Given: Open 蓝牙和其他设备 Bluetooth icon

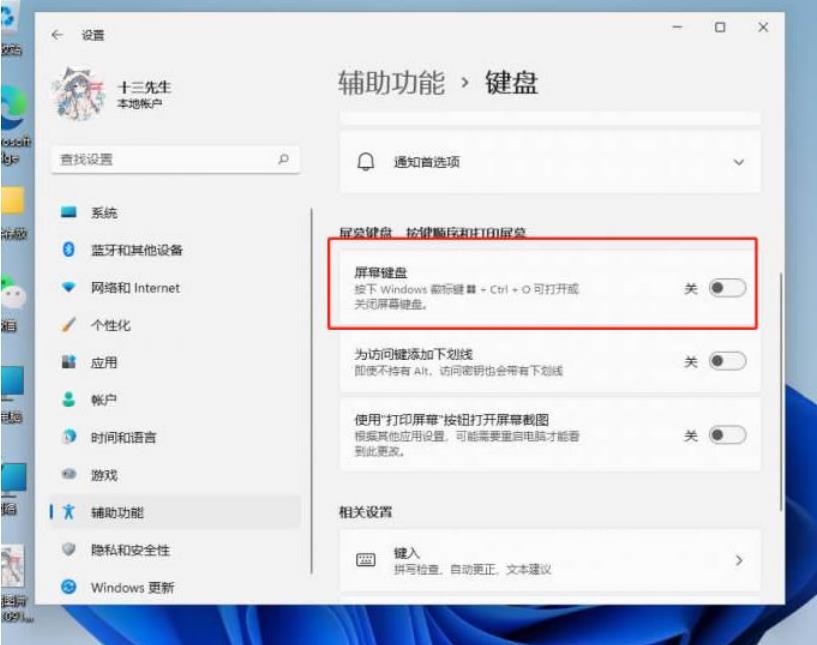Looking at the screenshot, I should point(68,250).
